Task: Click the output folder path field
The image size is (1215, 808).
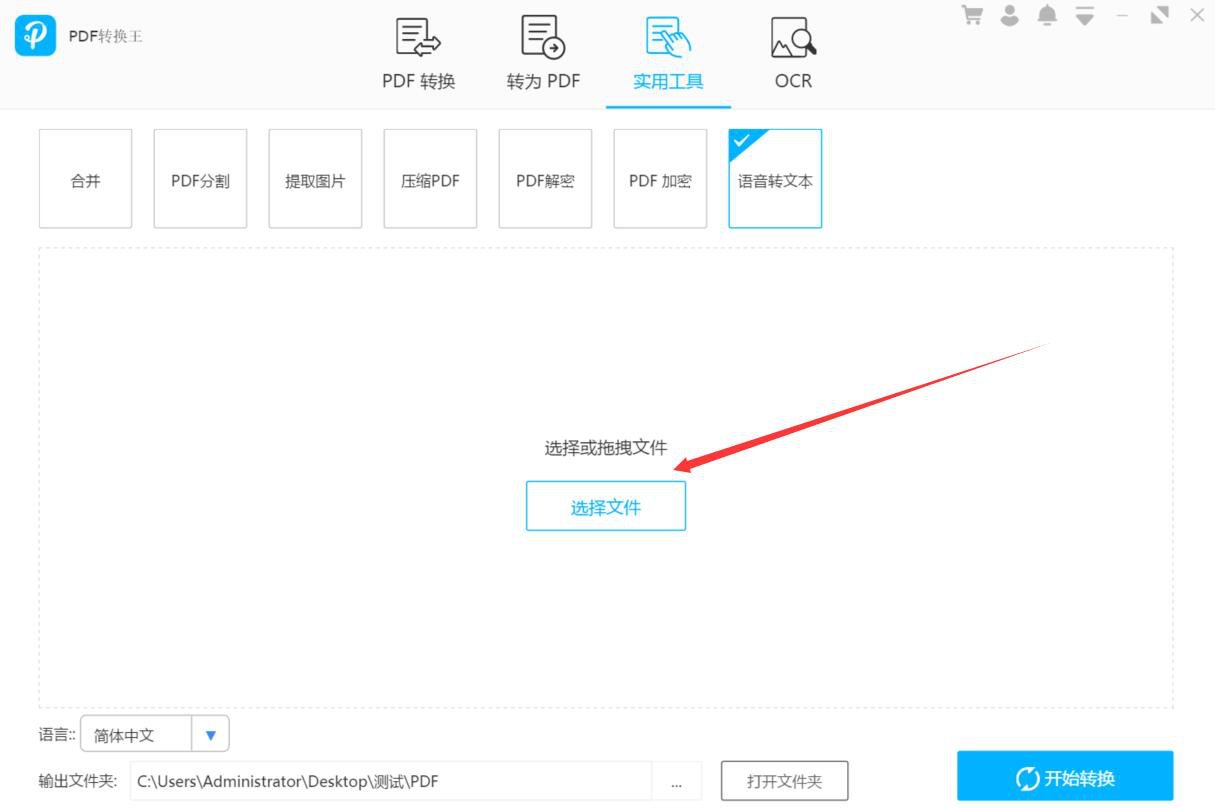Action: coord(391,781)
